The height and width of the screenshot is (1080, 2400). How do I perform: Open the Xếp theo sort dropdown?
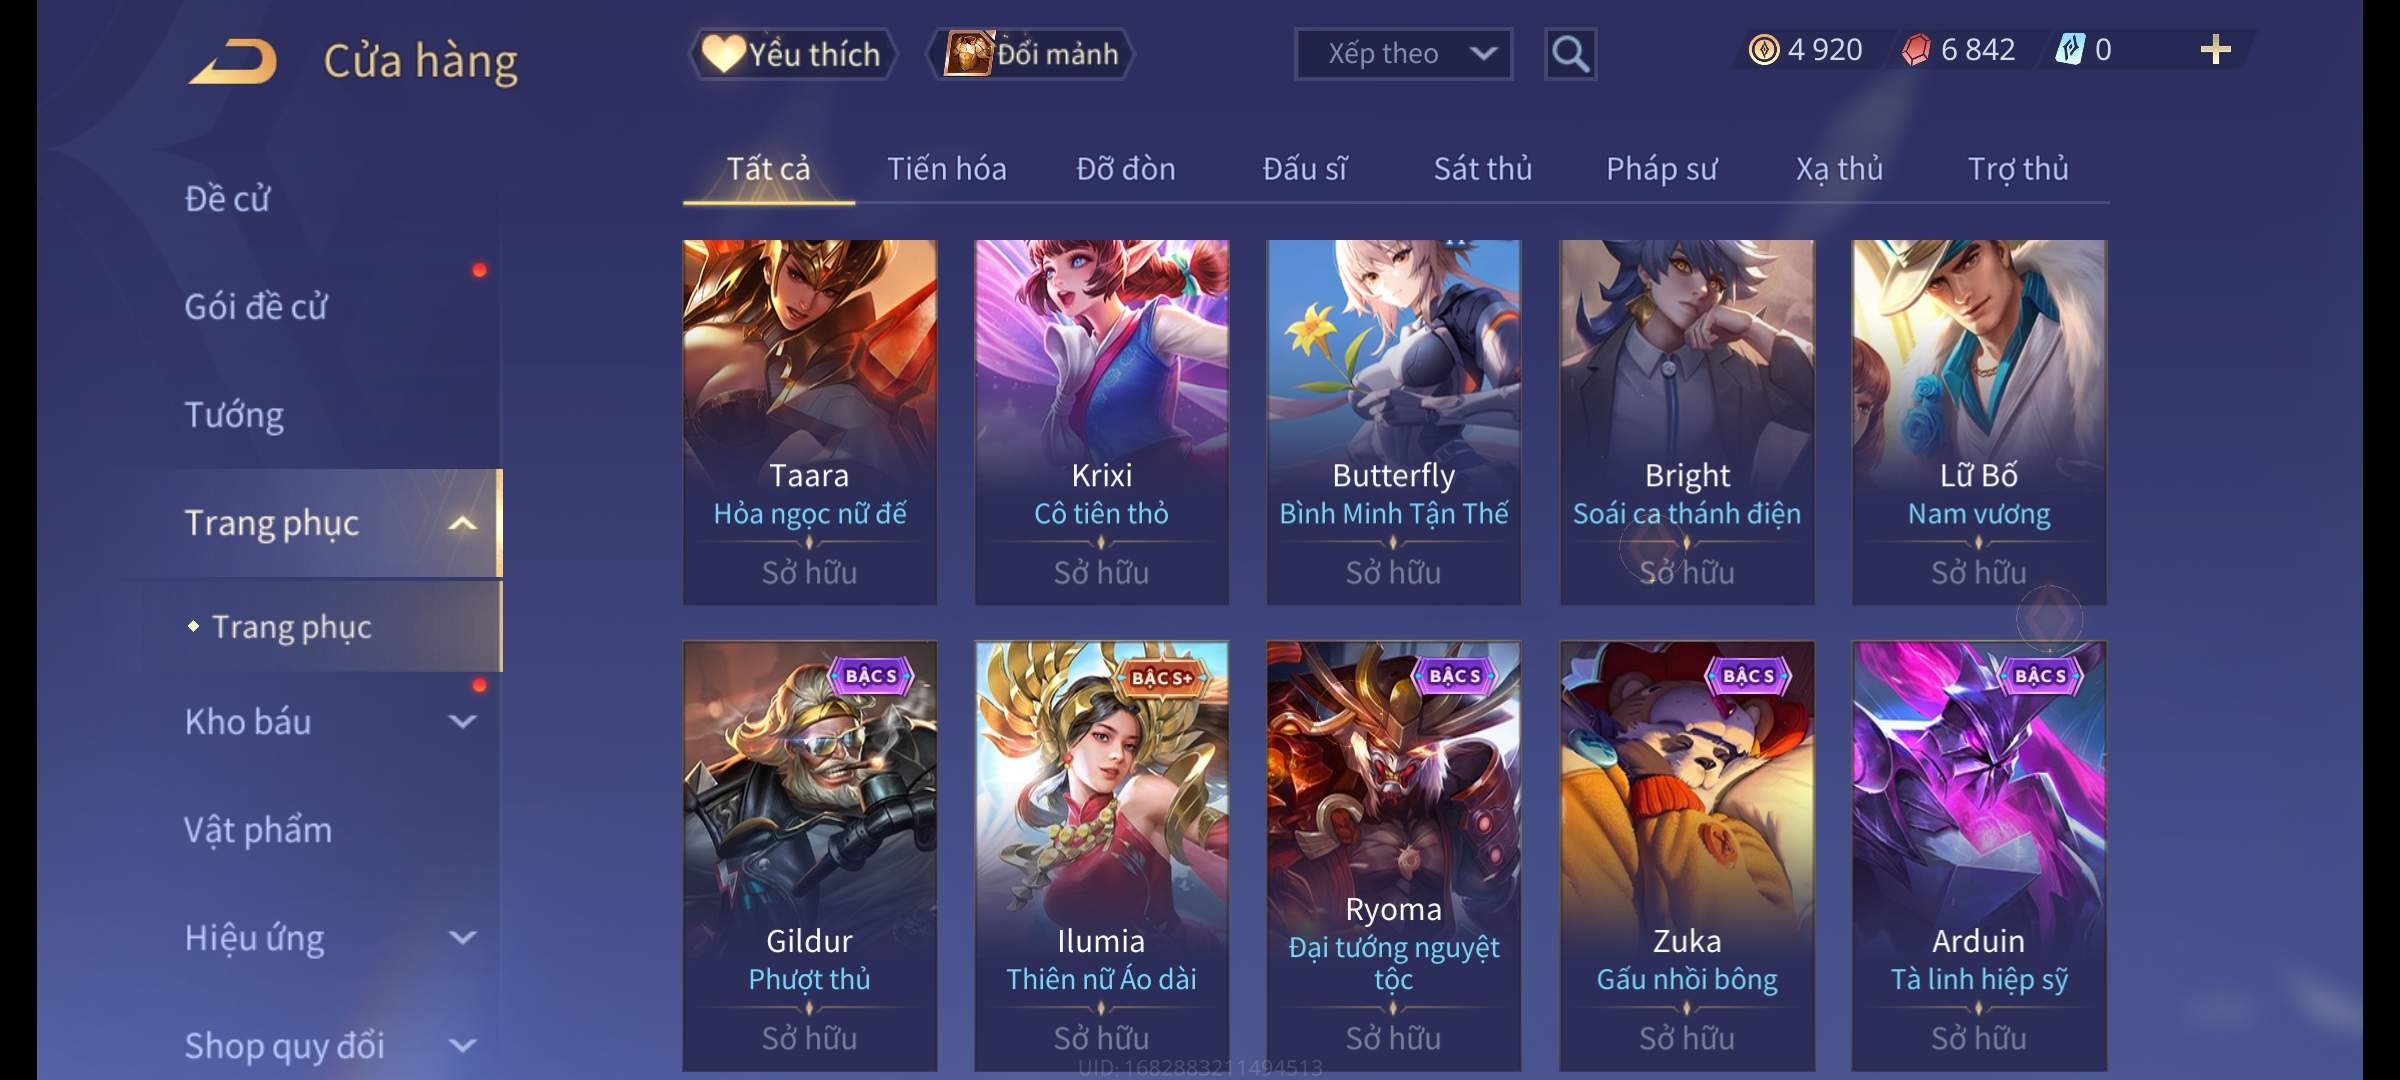click(1403, 54)
